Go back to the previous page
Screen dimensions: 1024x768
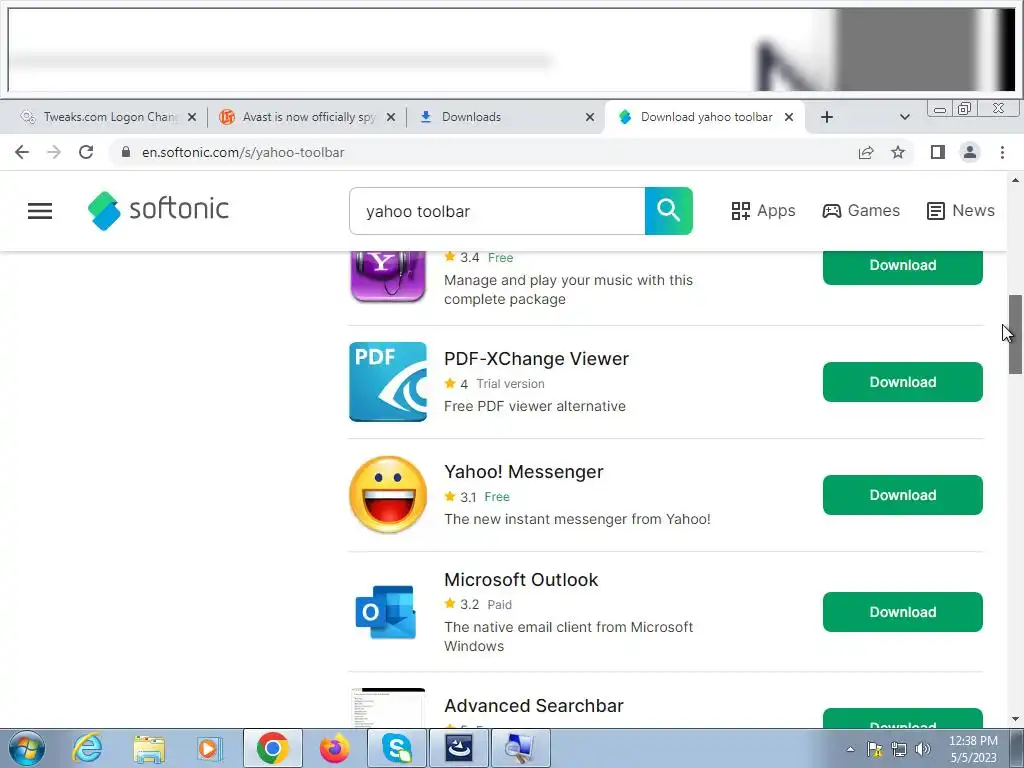(22, 152)
